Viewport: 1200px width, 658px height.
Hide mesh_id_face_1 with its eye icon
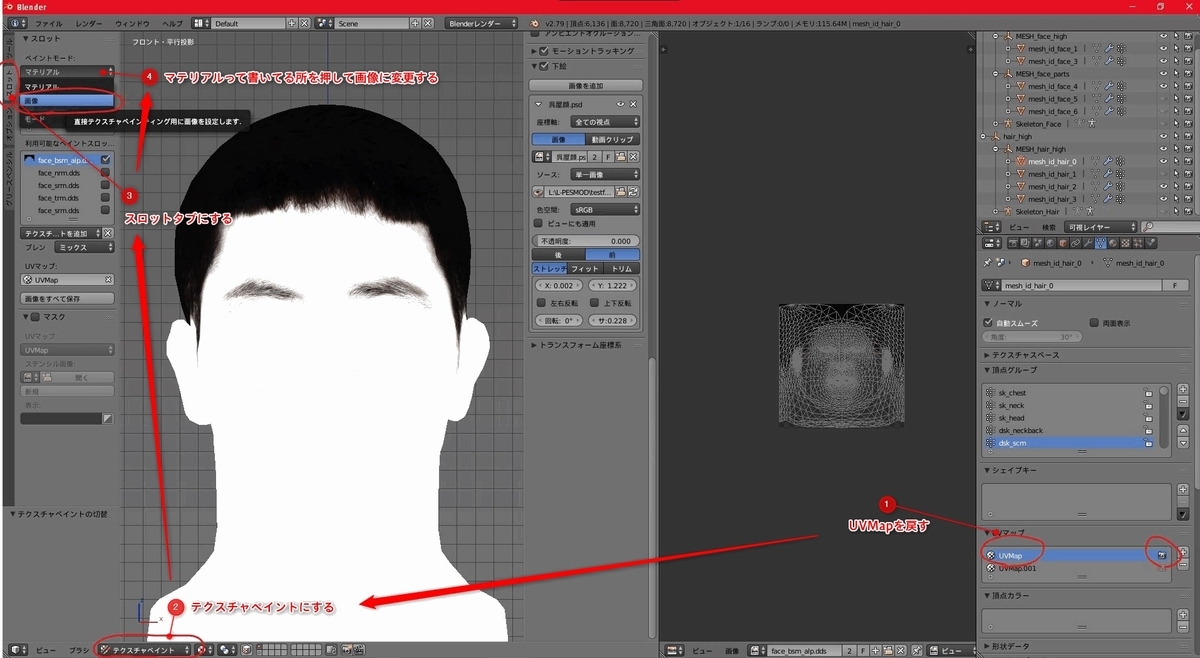click(1163, 49)
